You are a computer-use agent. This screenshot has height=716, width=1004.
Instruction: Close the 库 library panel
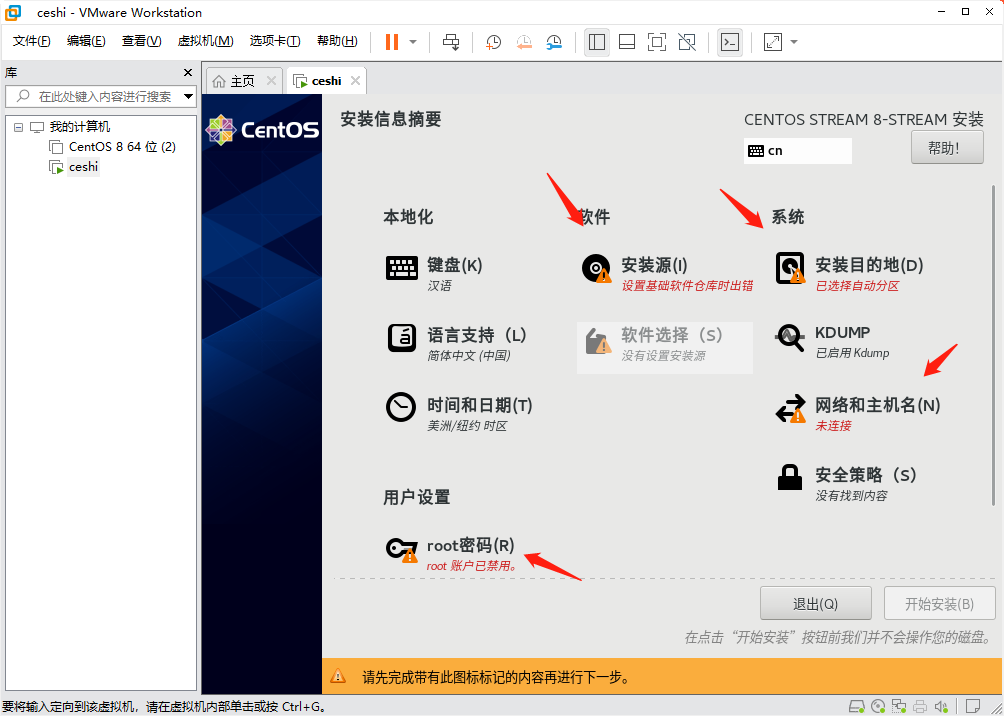[x=188, y=72]
